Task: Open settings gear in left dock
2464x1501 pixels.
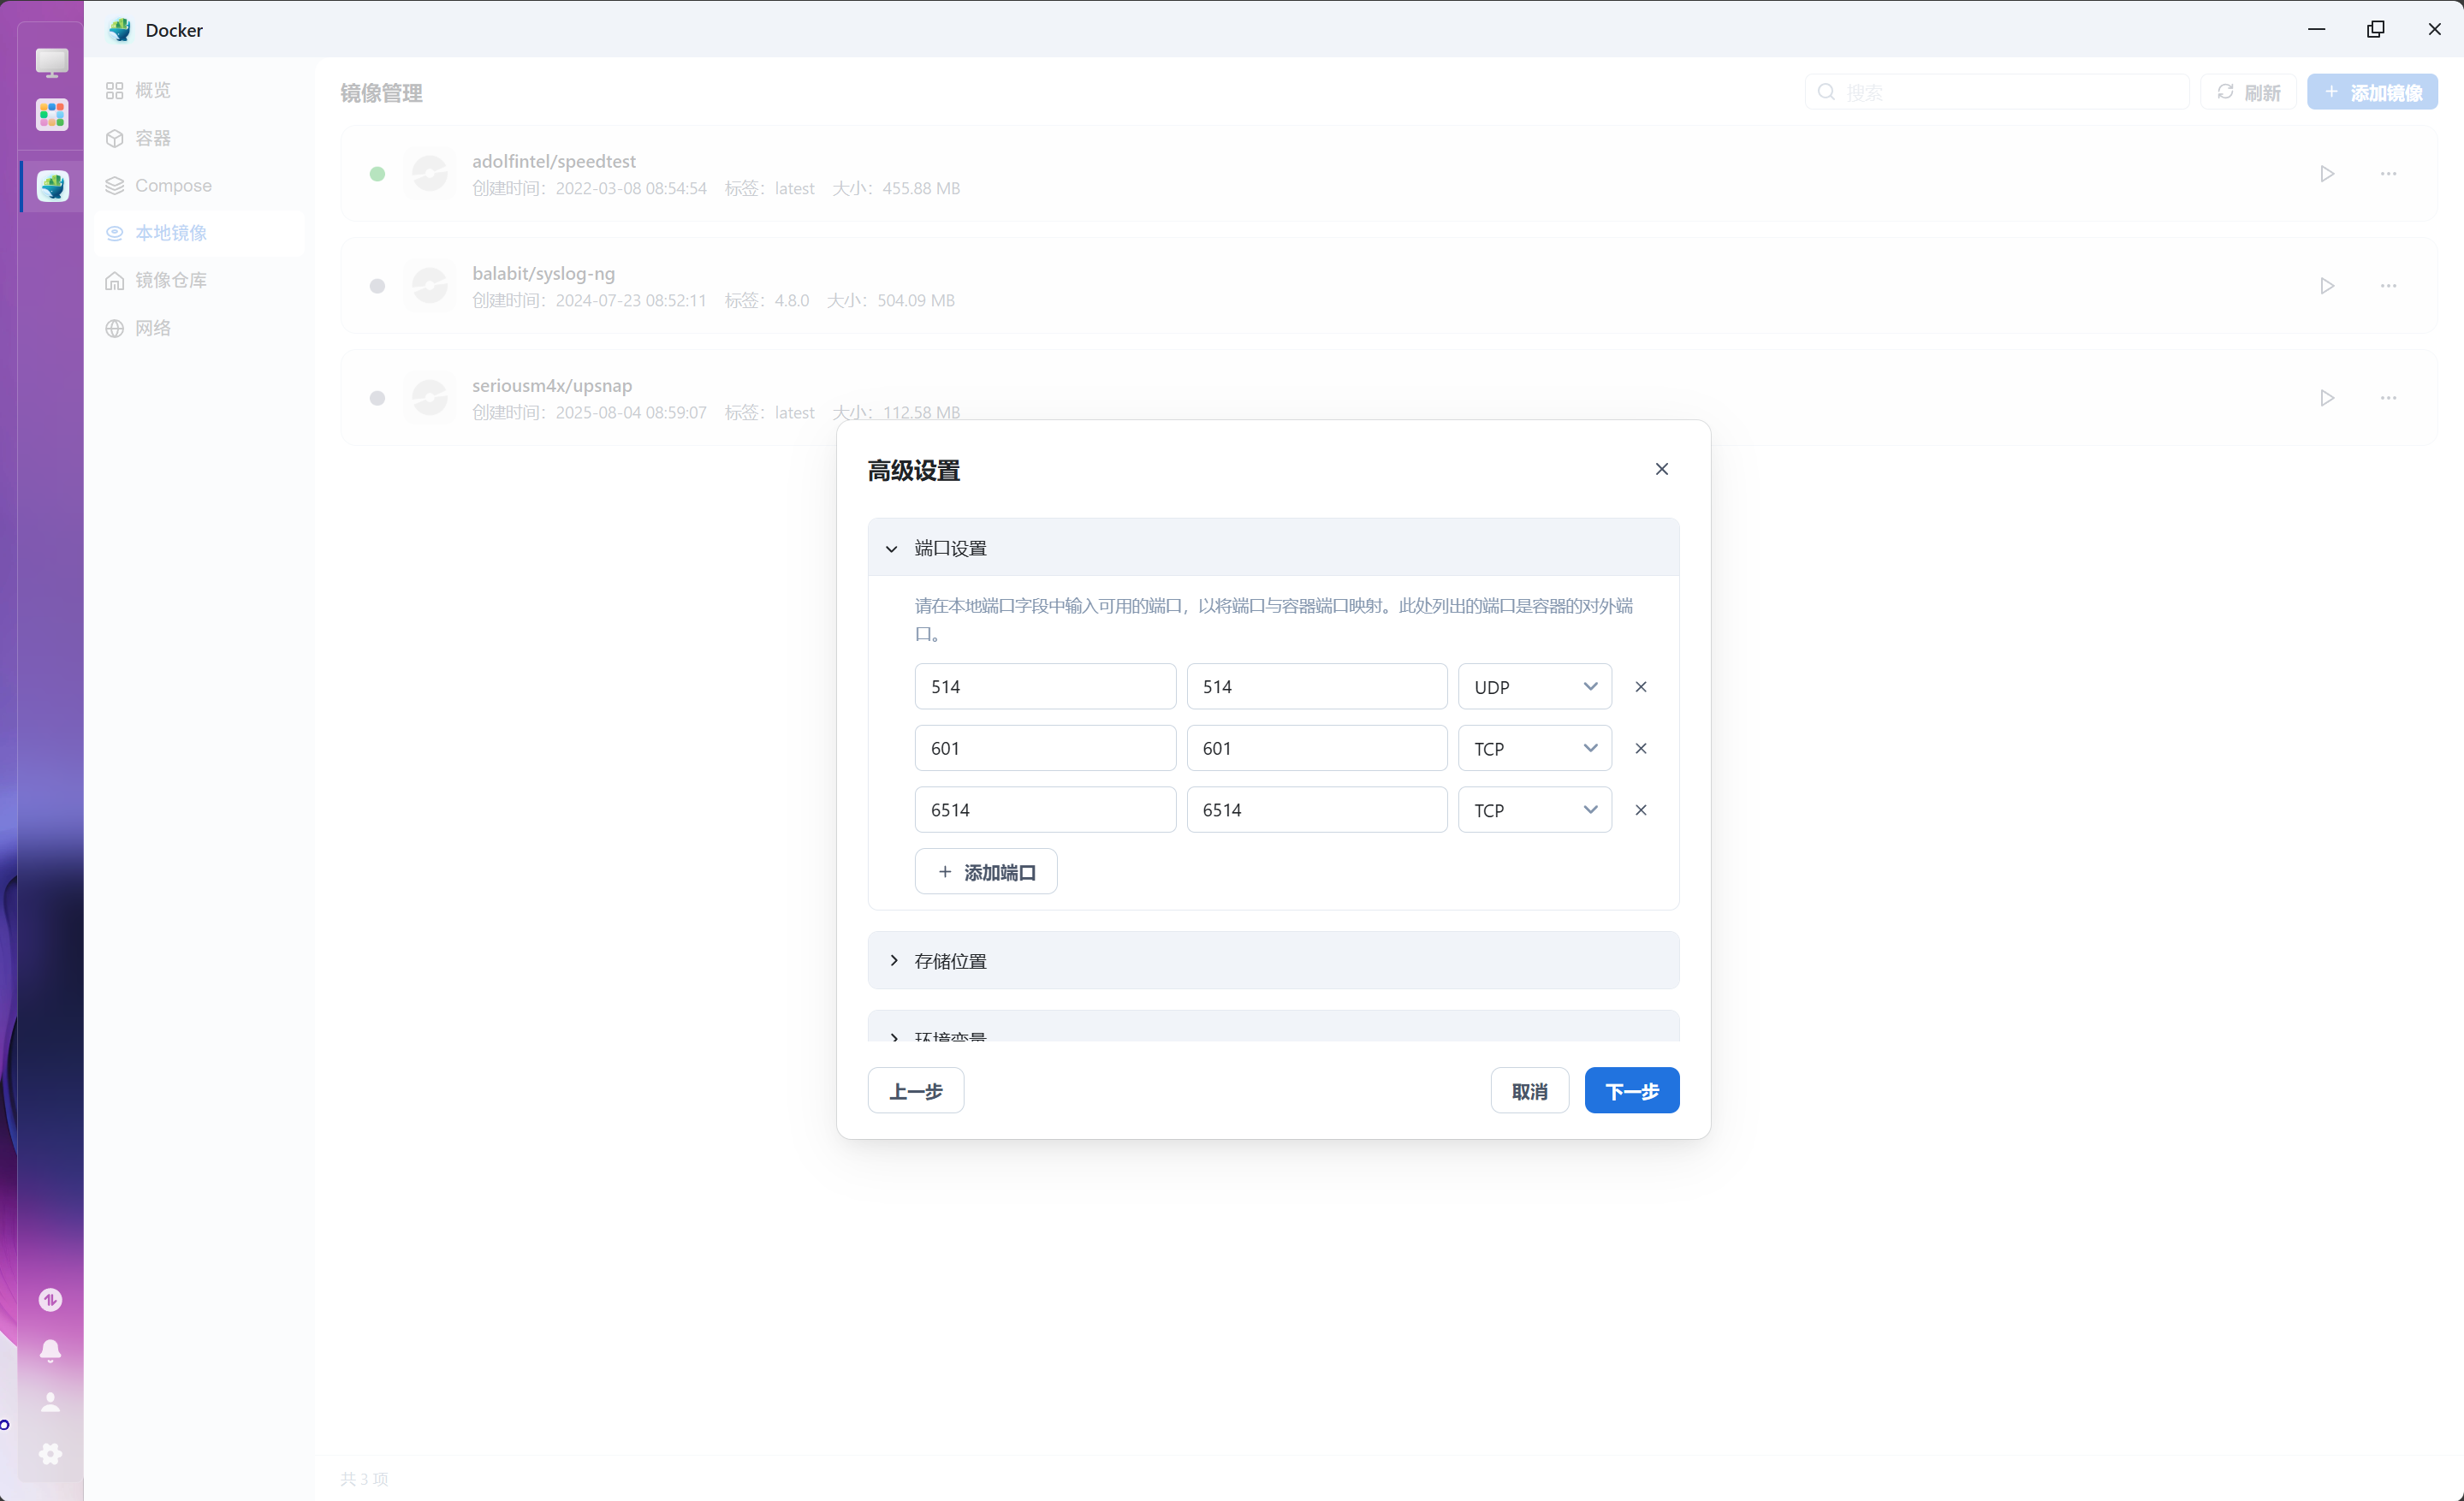Action: click(x=50, y=1453)
